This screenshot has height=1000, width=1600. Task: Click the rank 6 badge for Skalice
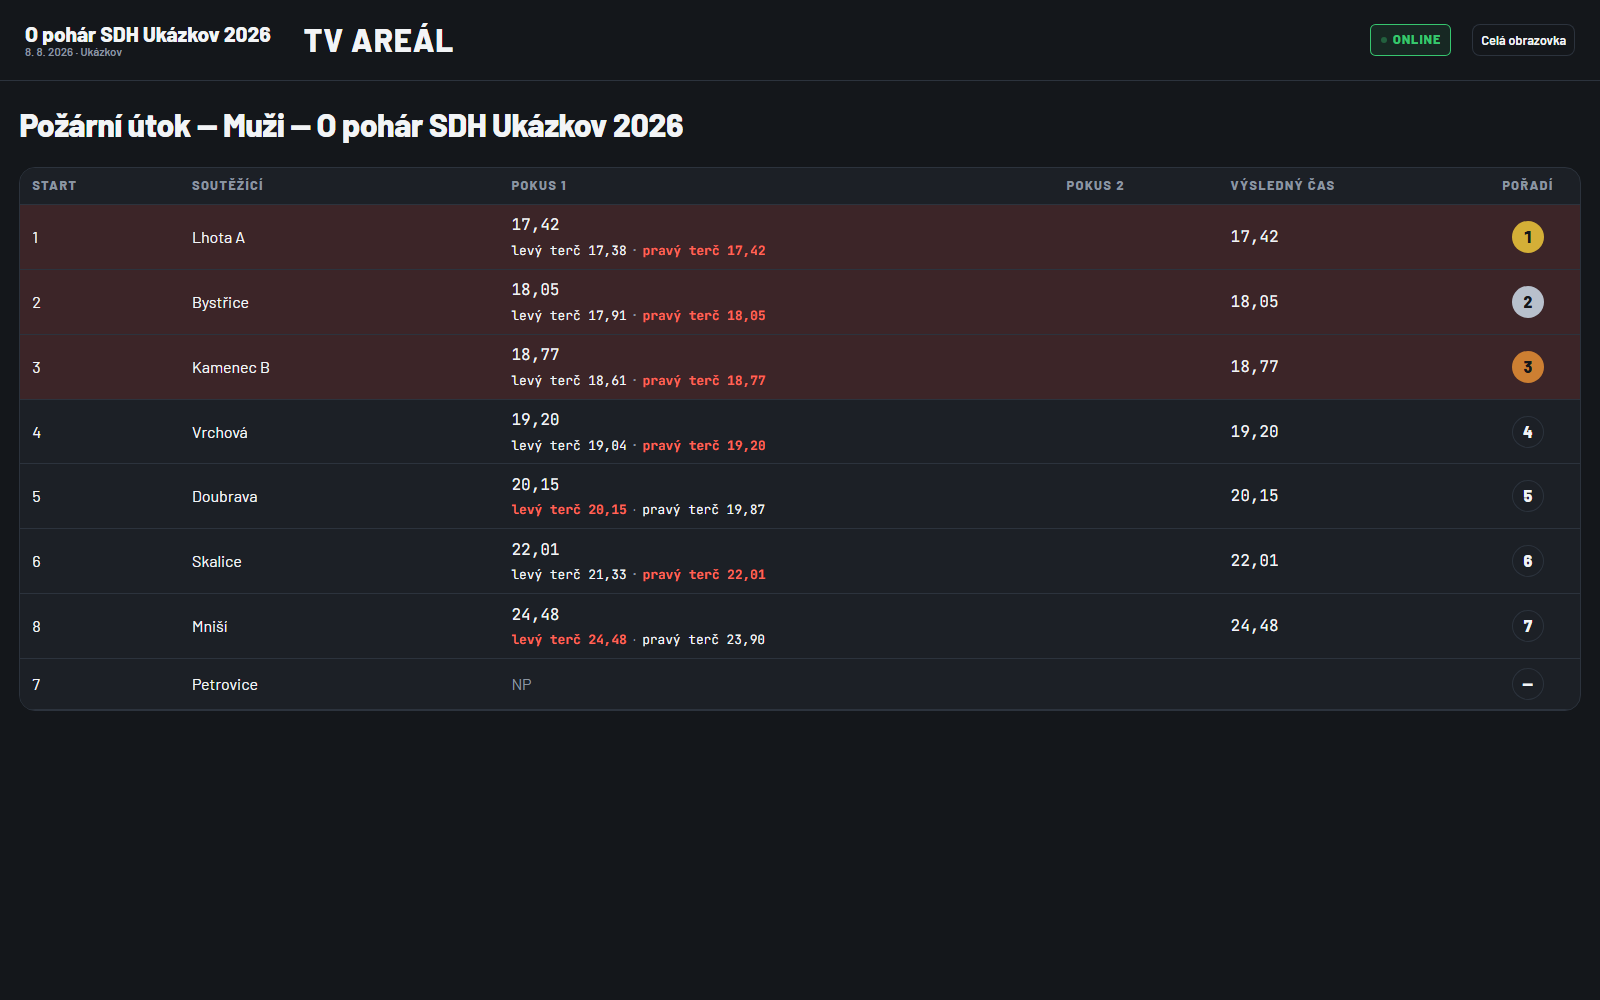click(x=1527, y=561)
